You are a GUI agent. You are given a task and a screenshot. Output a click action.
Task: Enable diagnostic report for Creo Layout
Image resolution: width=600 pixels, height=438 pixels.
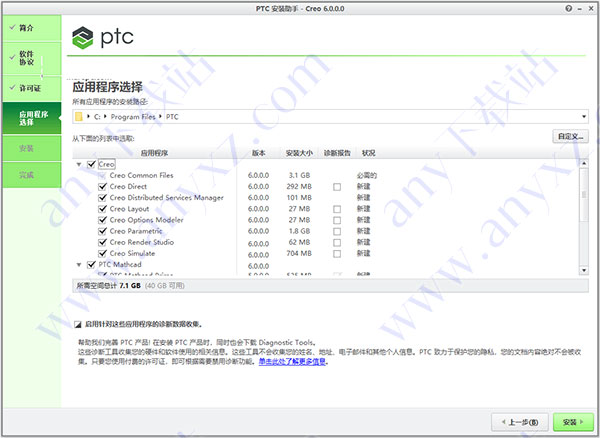(337, 209)
